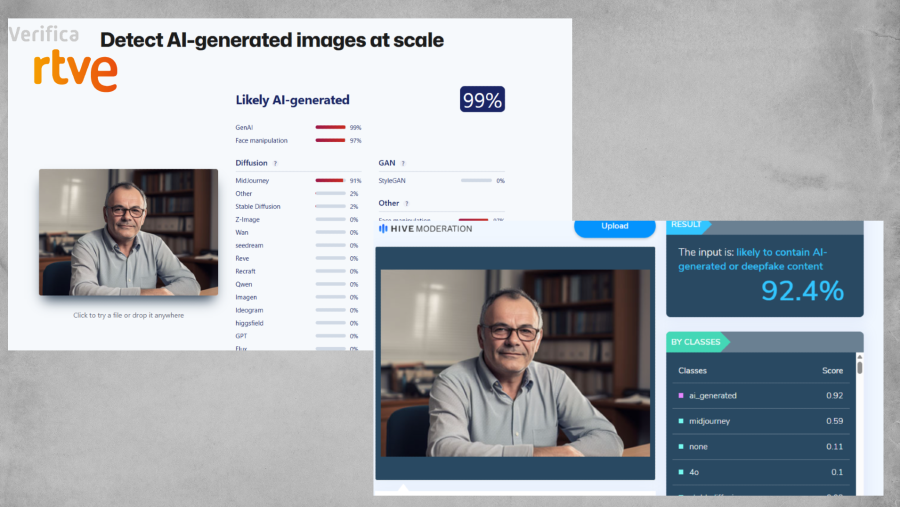Click the 0.92 score value
Viewport: 900px width, 507px height.
[x=835, y=396]
